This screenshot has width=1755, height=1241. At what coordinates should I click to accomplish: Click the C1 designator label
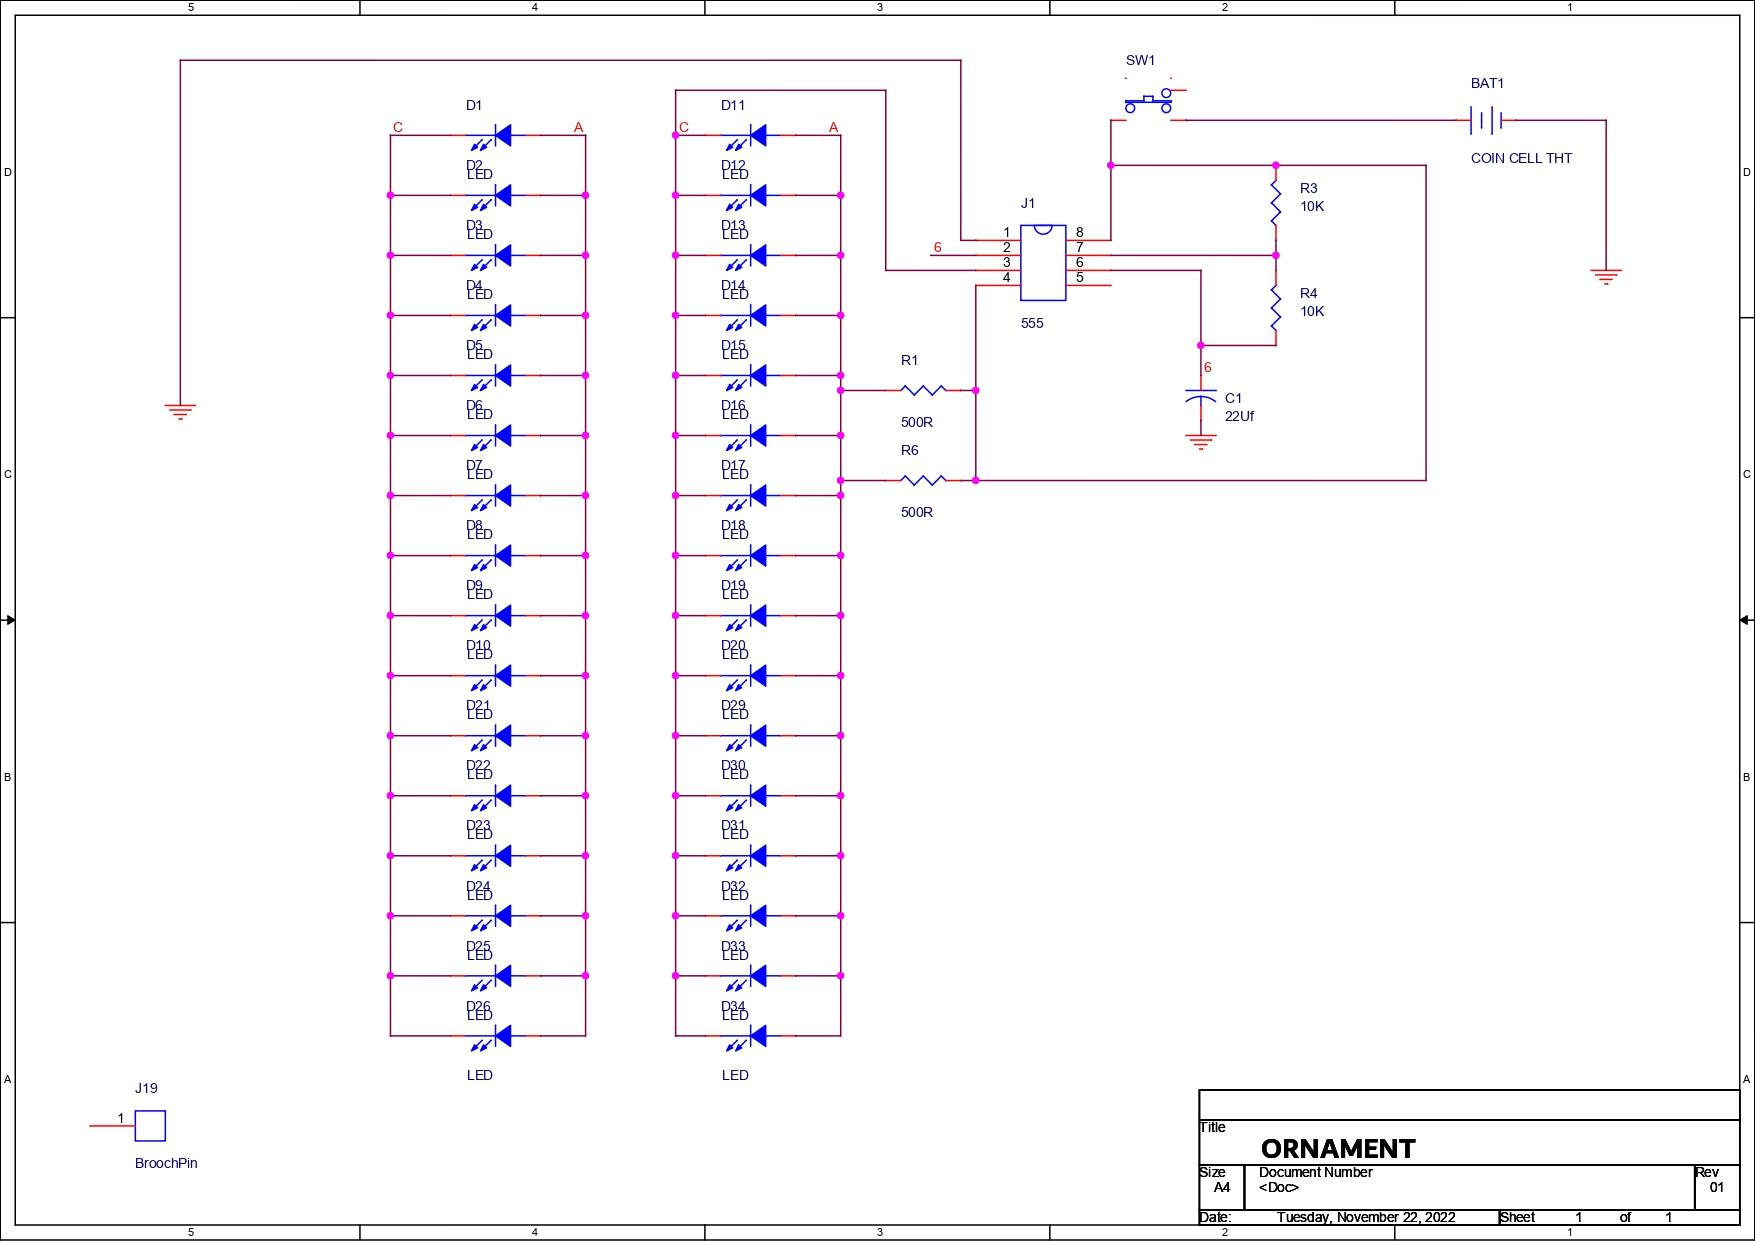pos(1233,398)
